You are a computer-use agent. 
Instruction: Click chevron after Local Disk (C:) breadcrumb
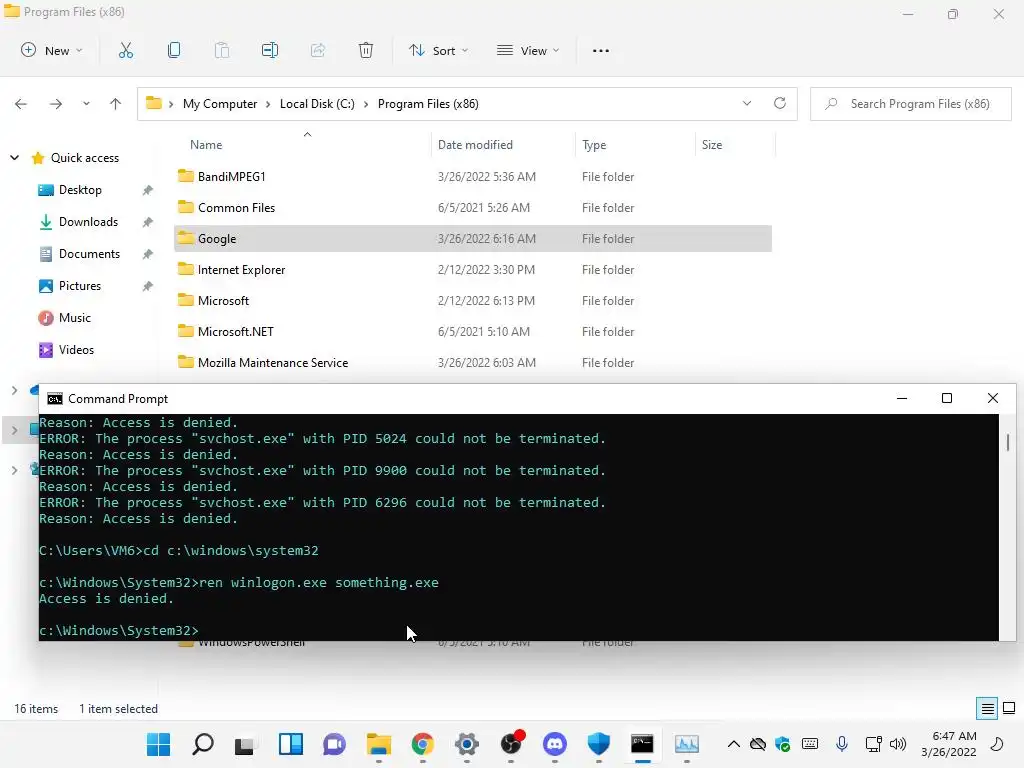click(x=366, y=104)
